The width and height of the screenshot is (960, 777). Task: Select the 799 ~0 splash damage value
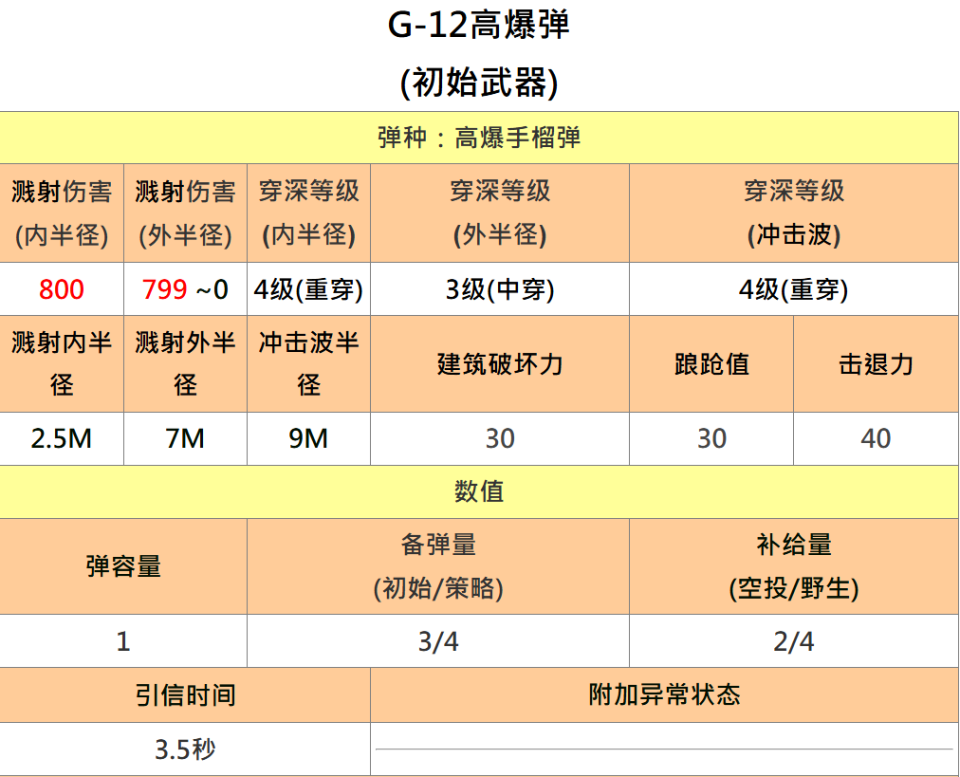coord(185,290)
